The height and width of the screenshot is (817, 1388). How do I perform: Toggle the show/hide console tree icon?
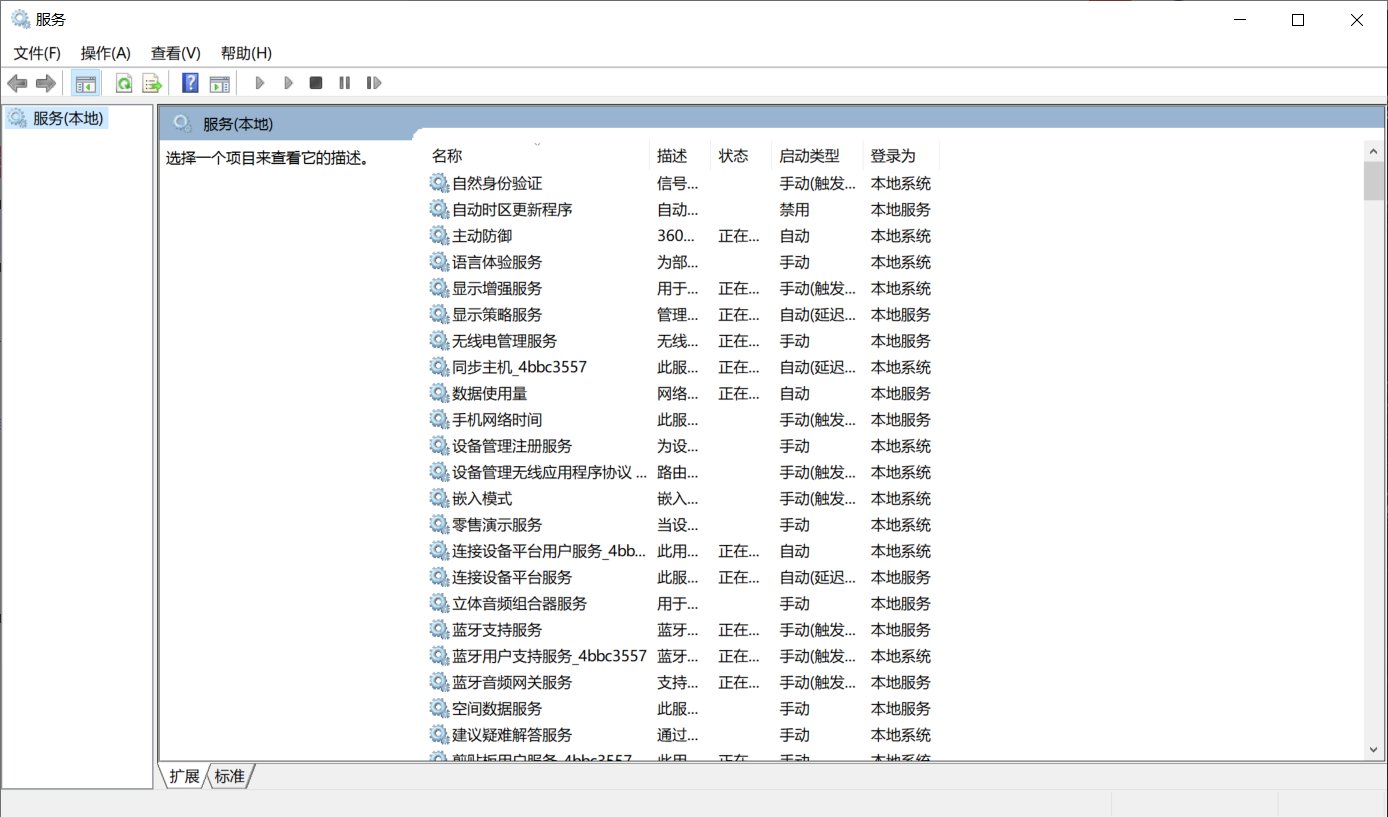pos(86,83)
